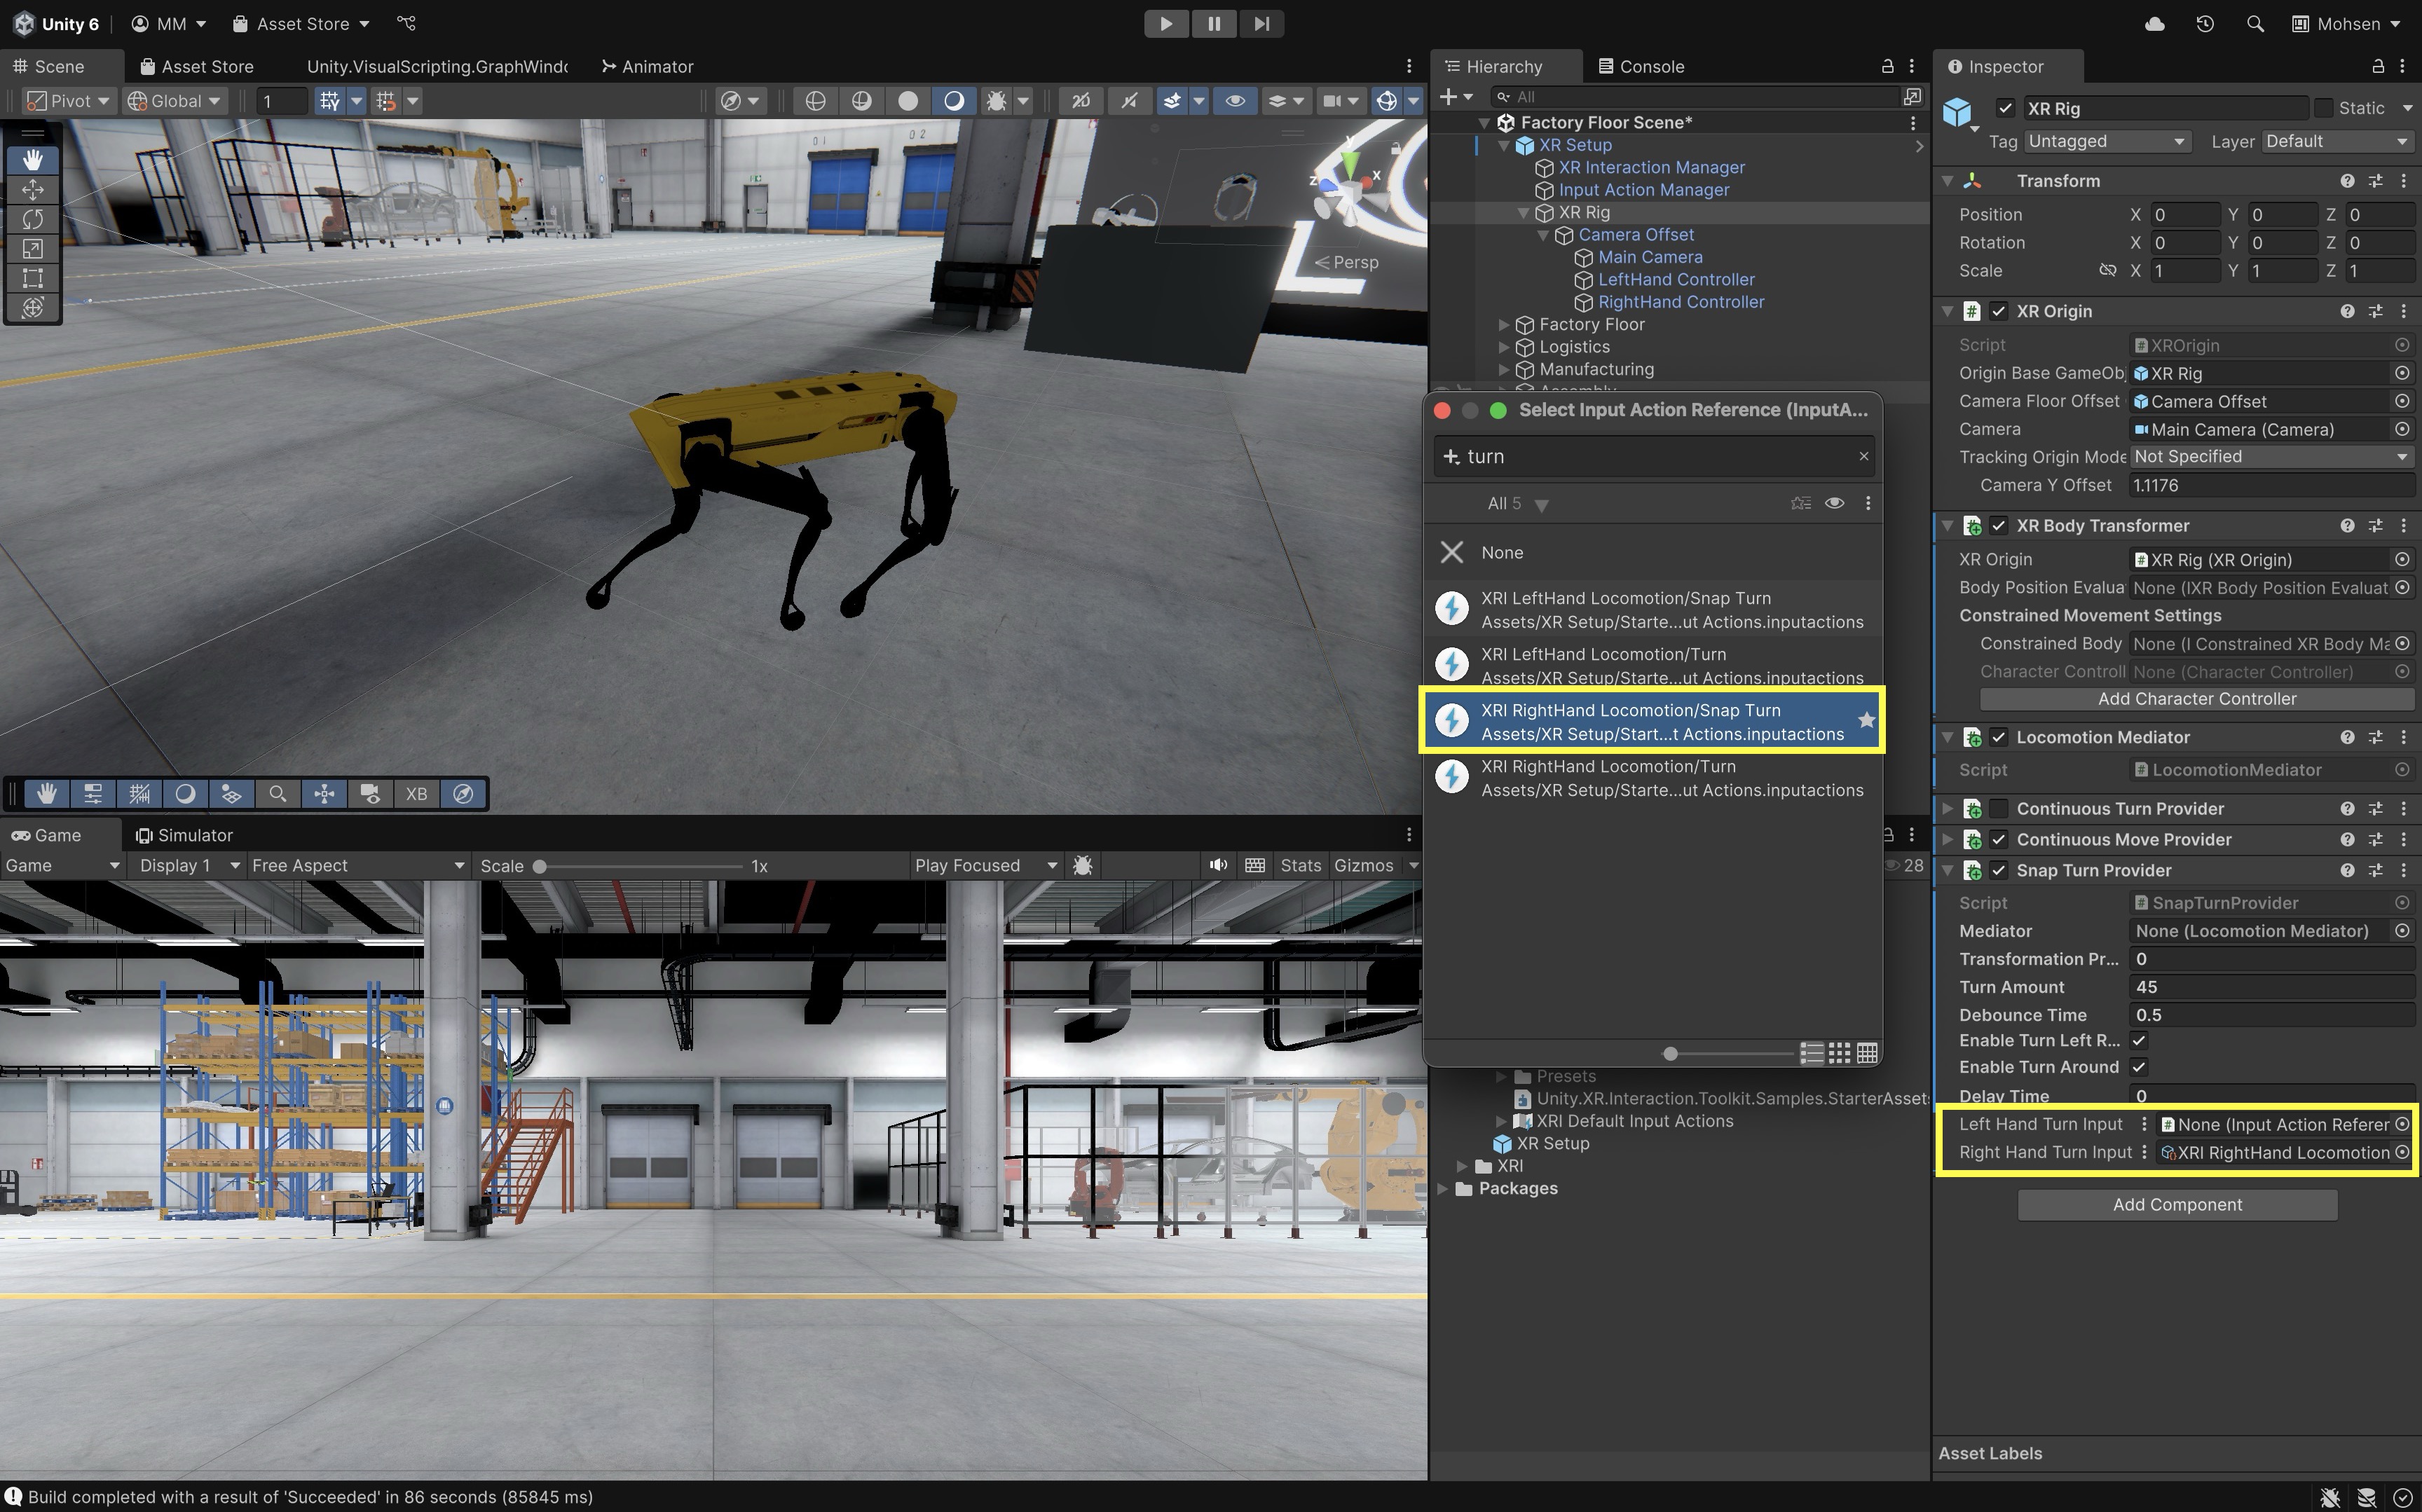This screenshot has width=2422, height=1512.
Task: Select None in action picker
Action: pos(1652,552)
